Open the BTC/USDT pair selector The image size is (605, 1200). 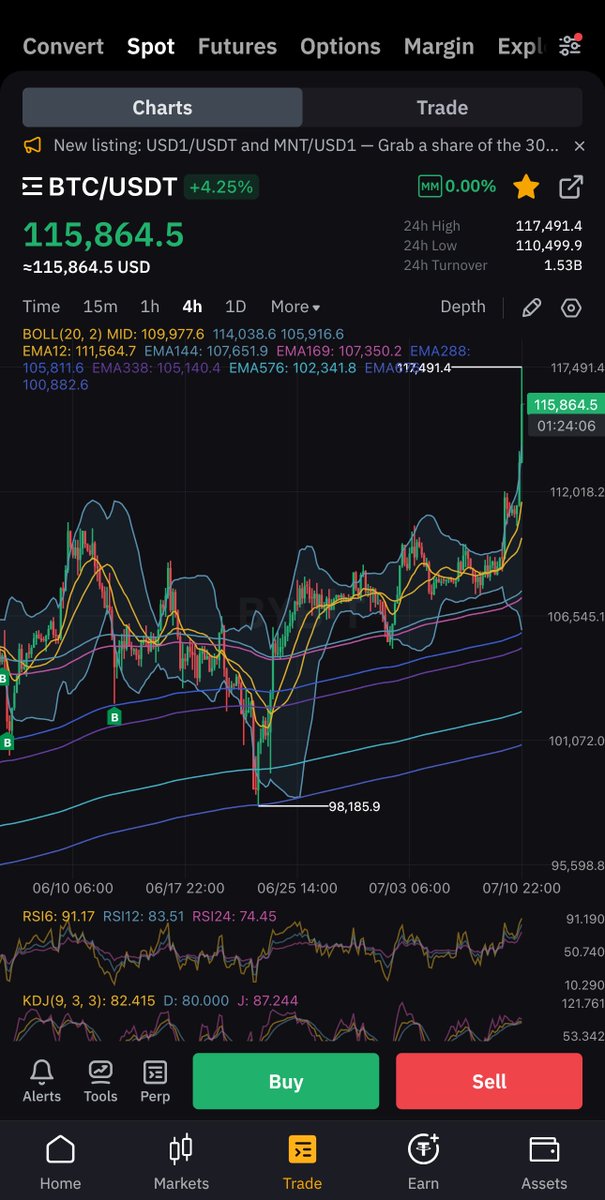point(100,186)
